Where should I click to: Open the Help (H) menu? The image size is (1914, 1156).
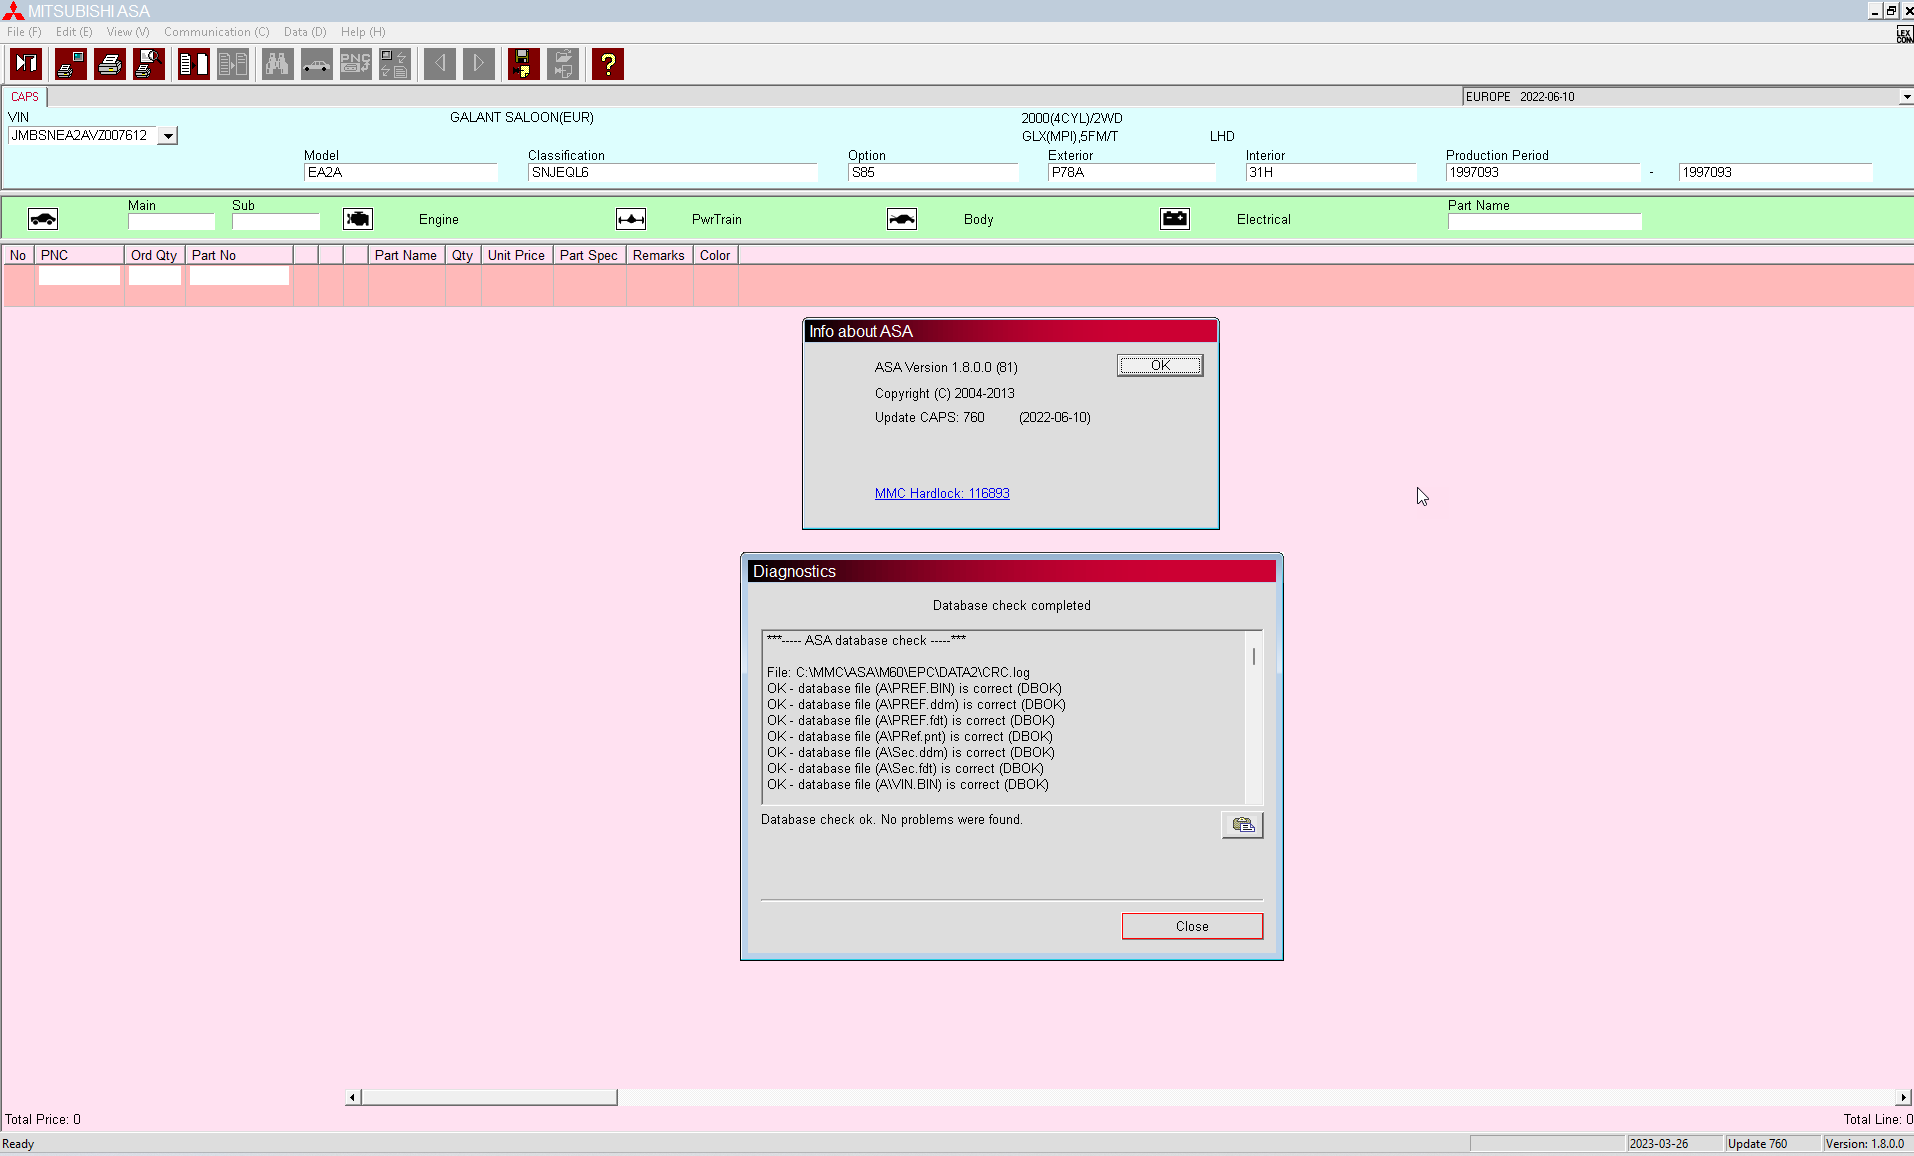click(363, 32)
